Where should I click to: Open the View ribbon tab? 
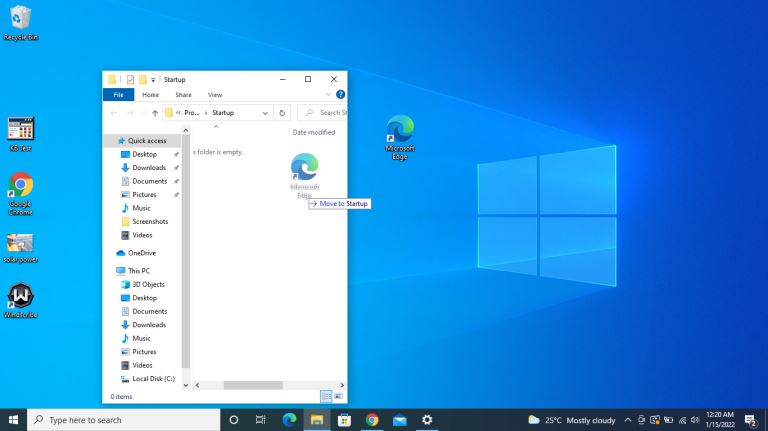pyautogui.click(x=215, y=95)
